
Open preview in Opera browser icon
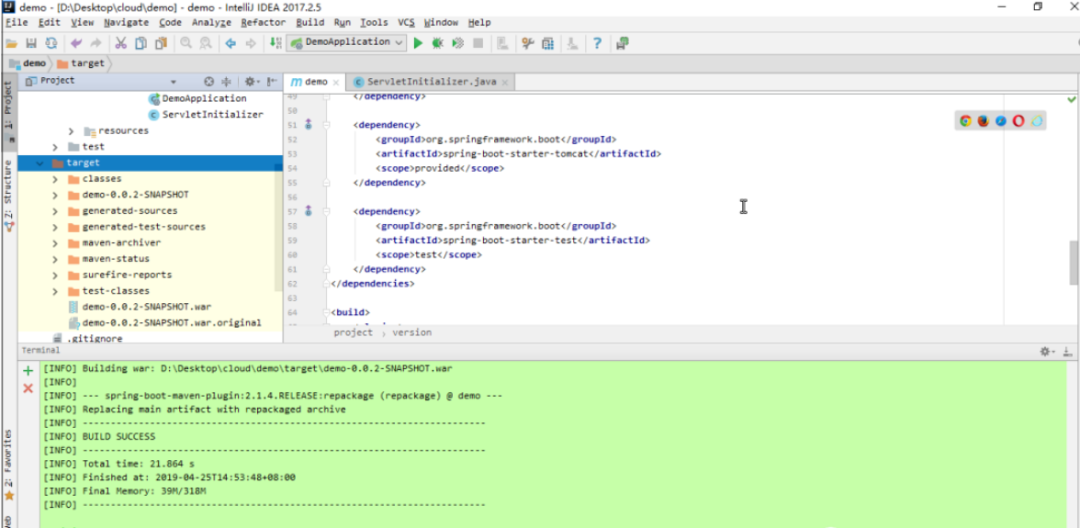1019,121
